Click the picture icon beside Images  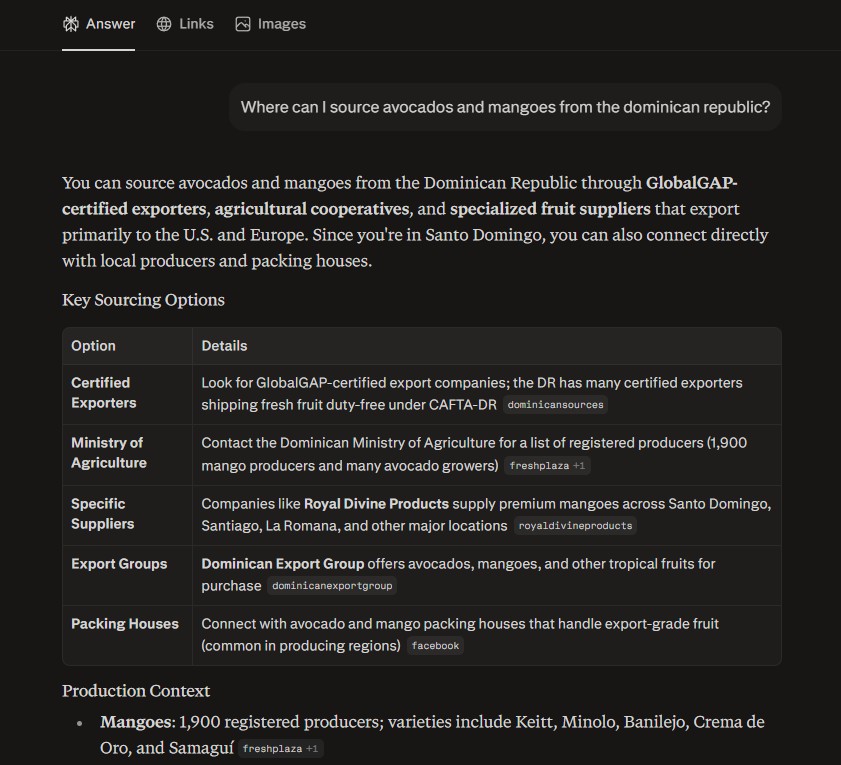click(x=242, y=24)
